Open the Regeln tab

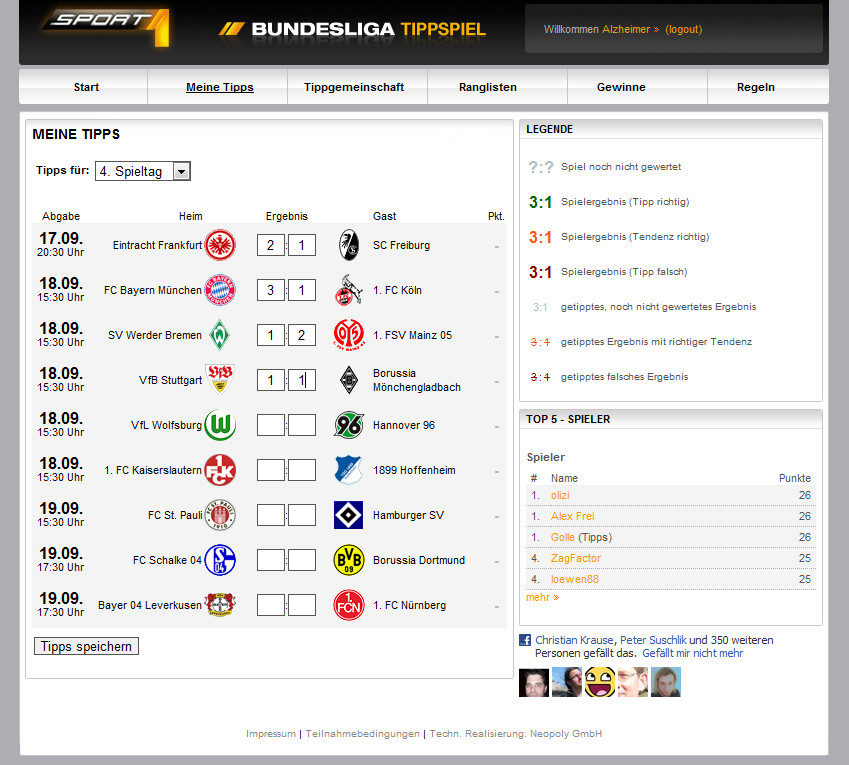click(x=755, y=87)
